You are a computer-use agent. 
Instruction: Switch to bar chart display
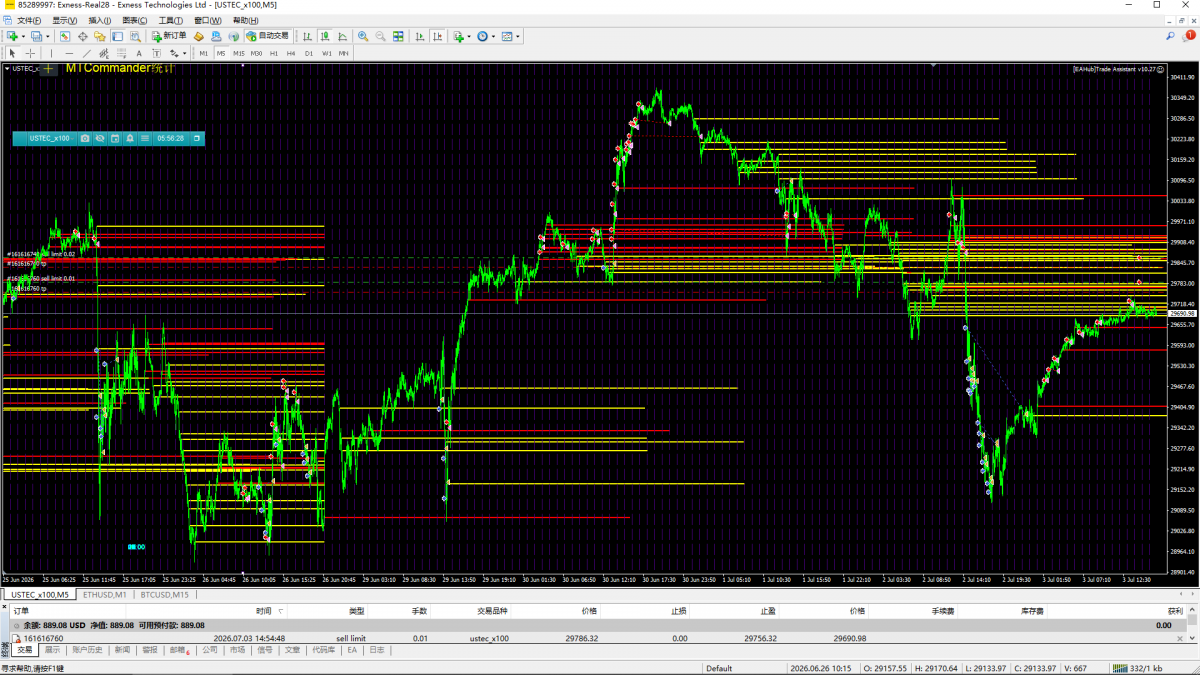click(x=308, y=36)
